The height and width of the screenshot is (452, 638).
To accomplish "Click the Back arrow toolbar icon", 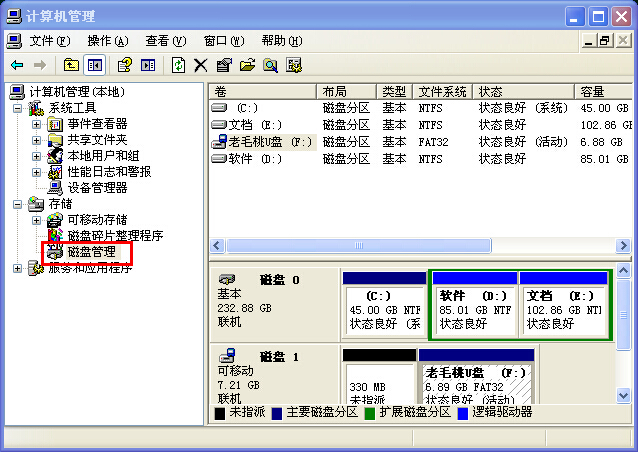I will [x=17, y=65].
